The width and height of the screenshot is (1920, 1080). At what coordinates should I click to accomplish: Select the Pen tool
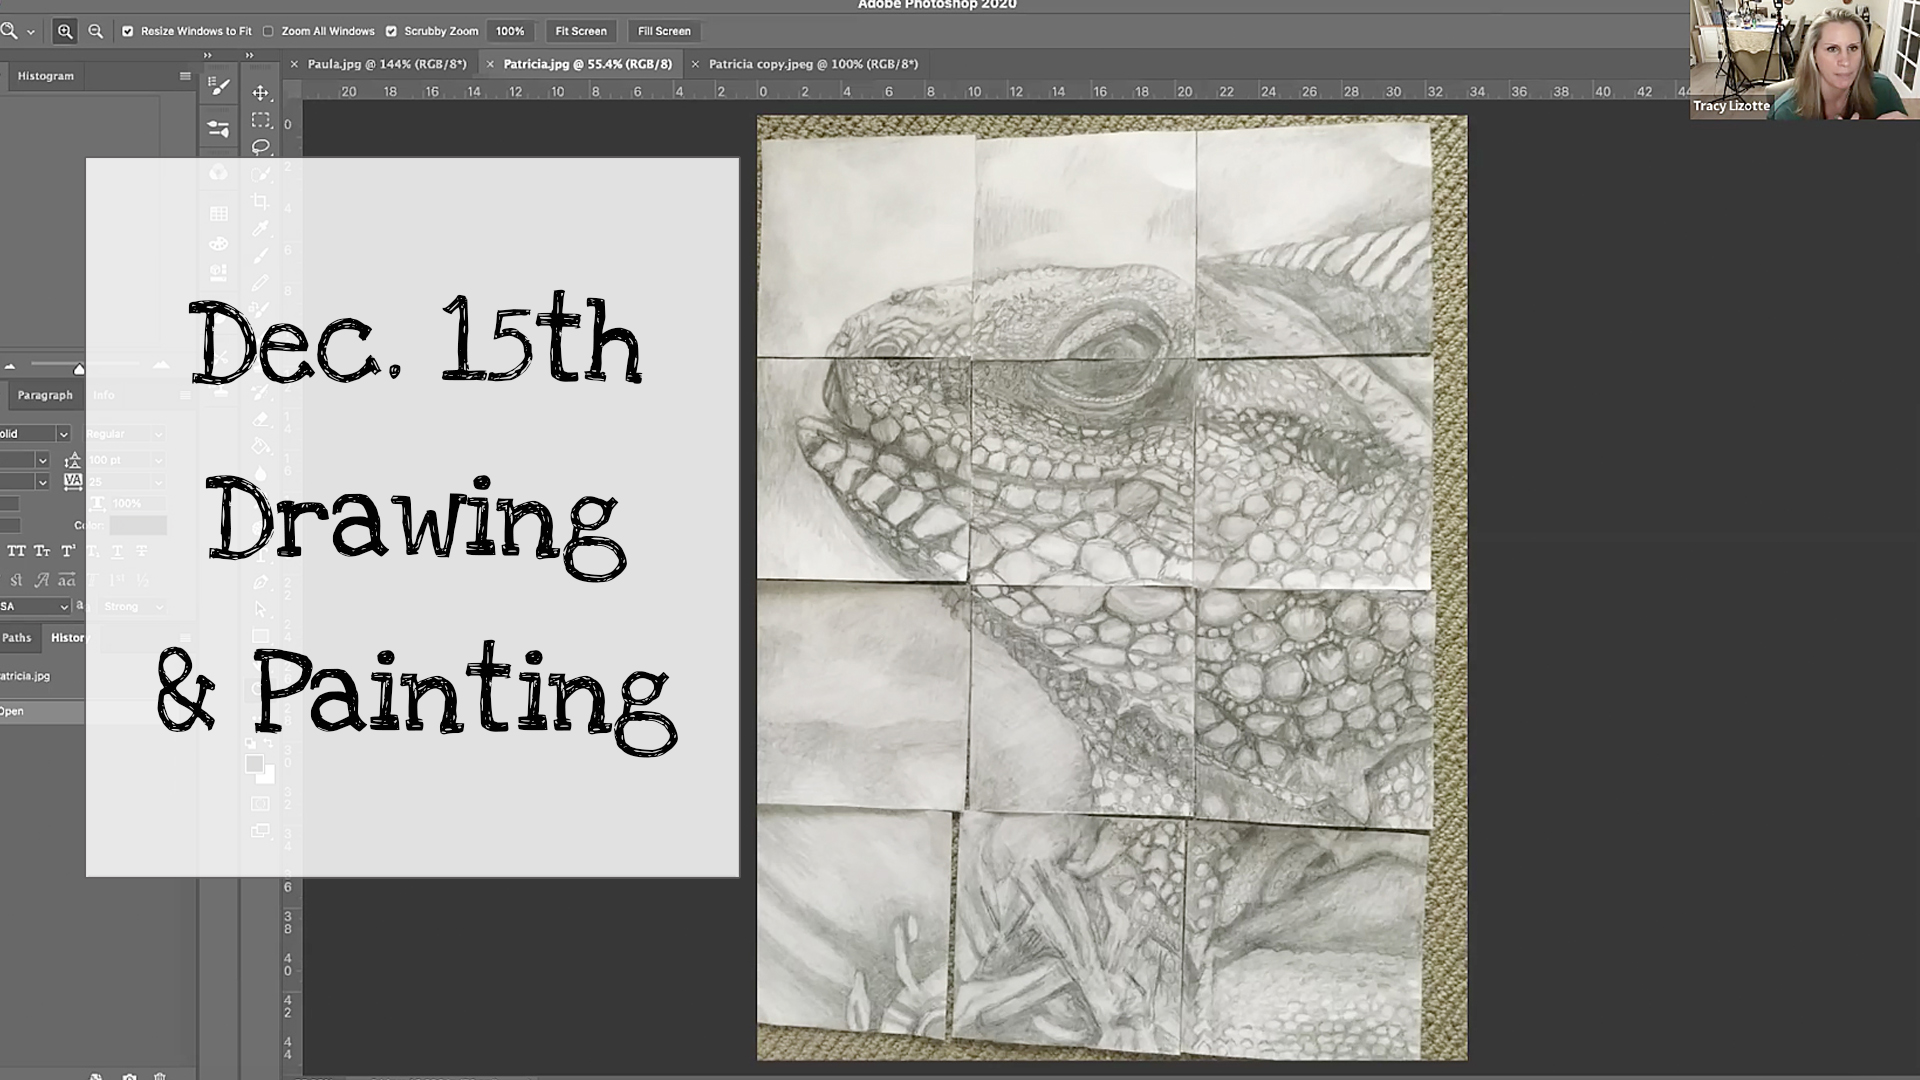[261, 582]
